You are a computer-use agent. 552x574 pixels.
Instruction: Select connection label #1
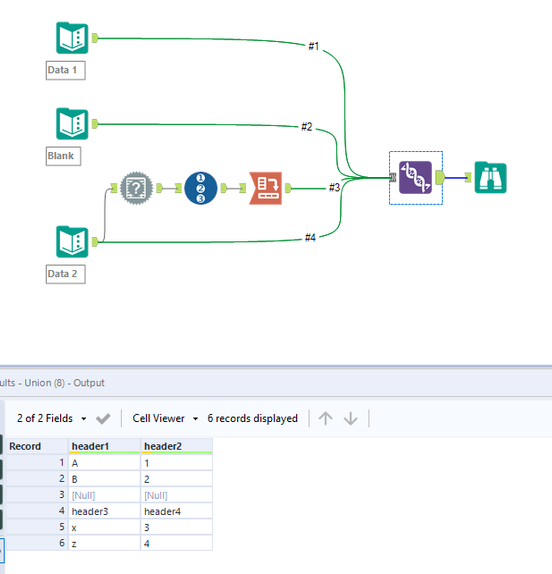coord(314,46)
